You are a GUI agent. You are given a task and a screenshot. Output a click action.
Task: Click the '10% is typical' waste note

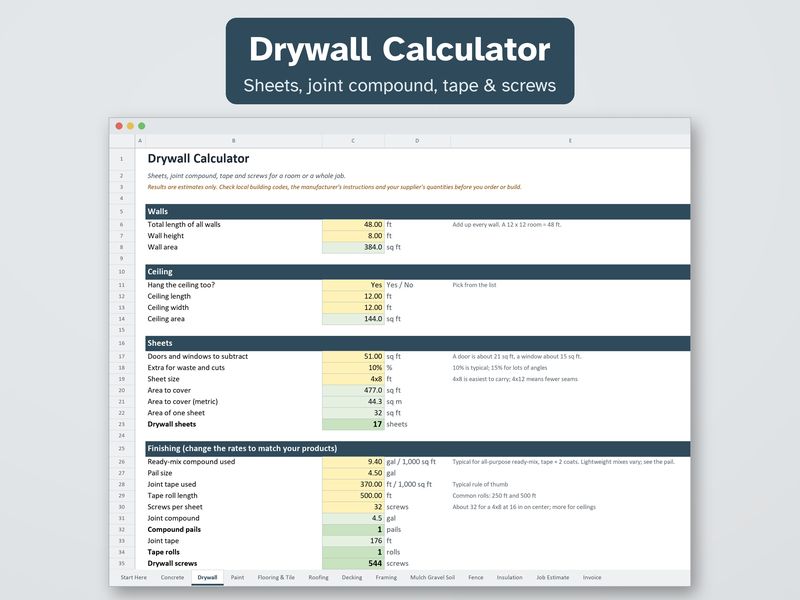coord(499,368)
